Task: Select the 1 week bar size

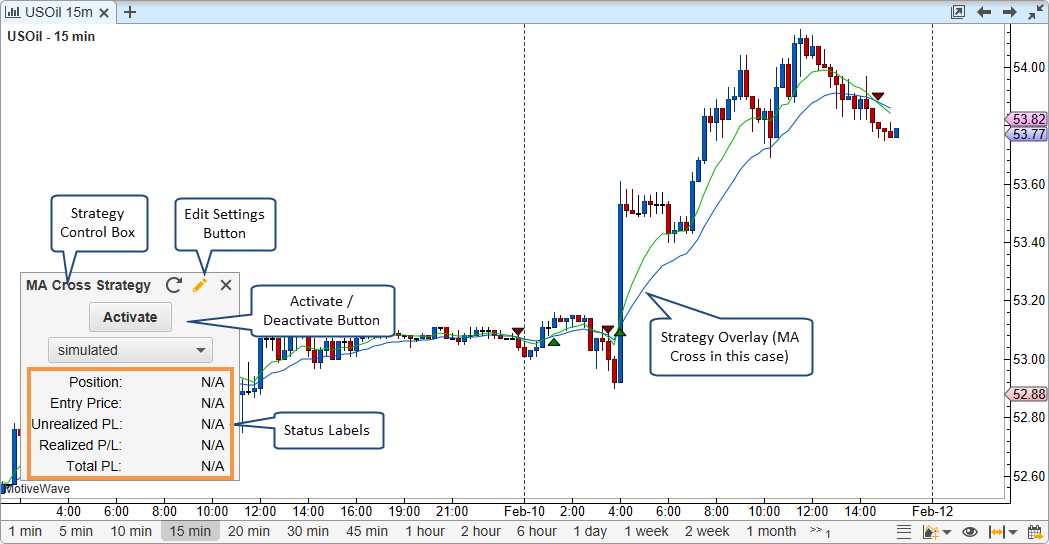Action: click(x=646, y=531)
